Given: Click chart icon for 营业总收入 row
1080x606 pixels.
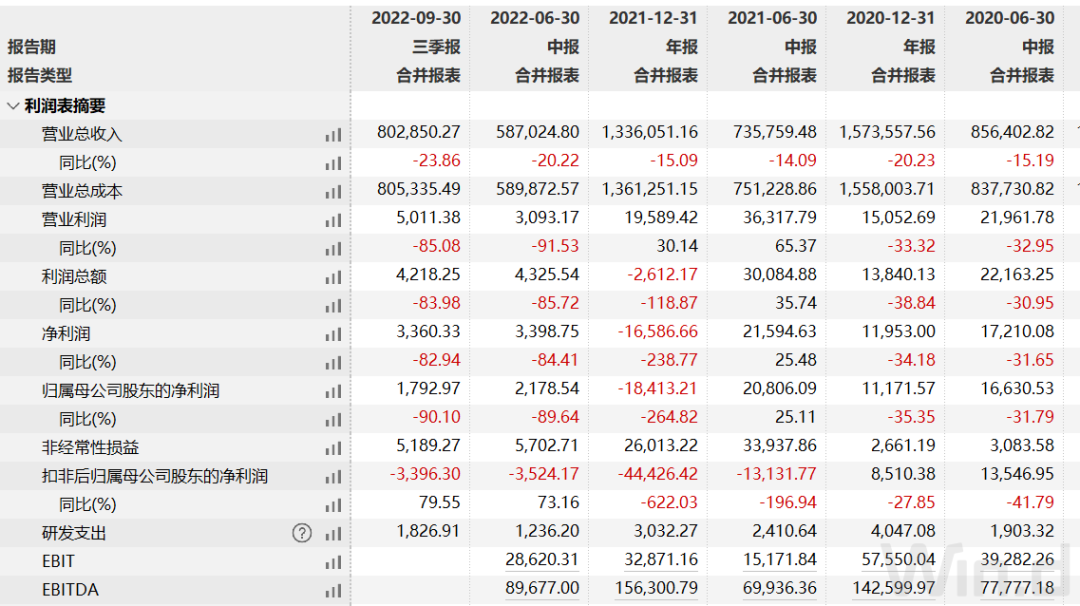Looking at the screenshot, I should (x=333, y=134).
